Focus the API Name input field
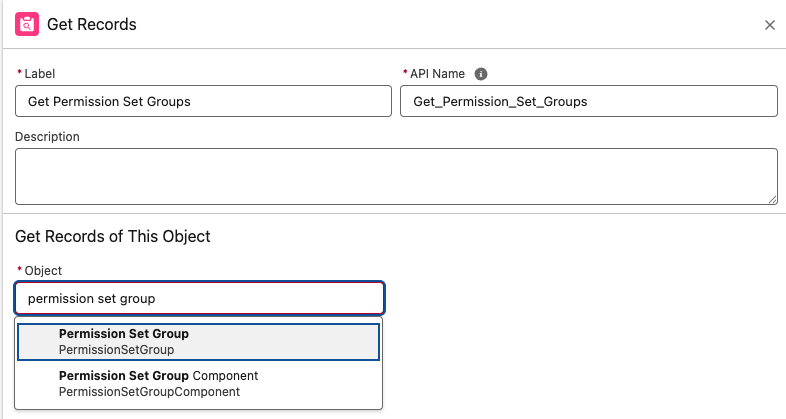 point(588,101)
